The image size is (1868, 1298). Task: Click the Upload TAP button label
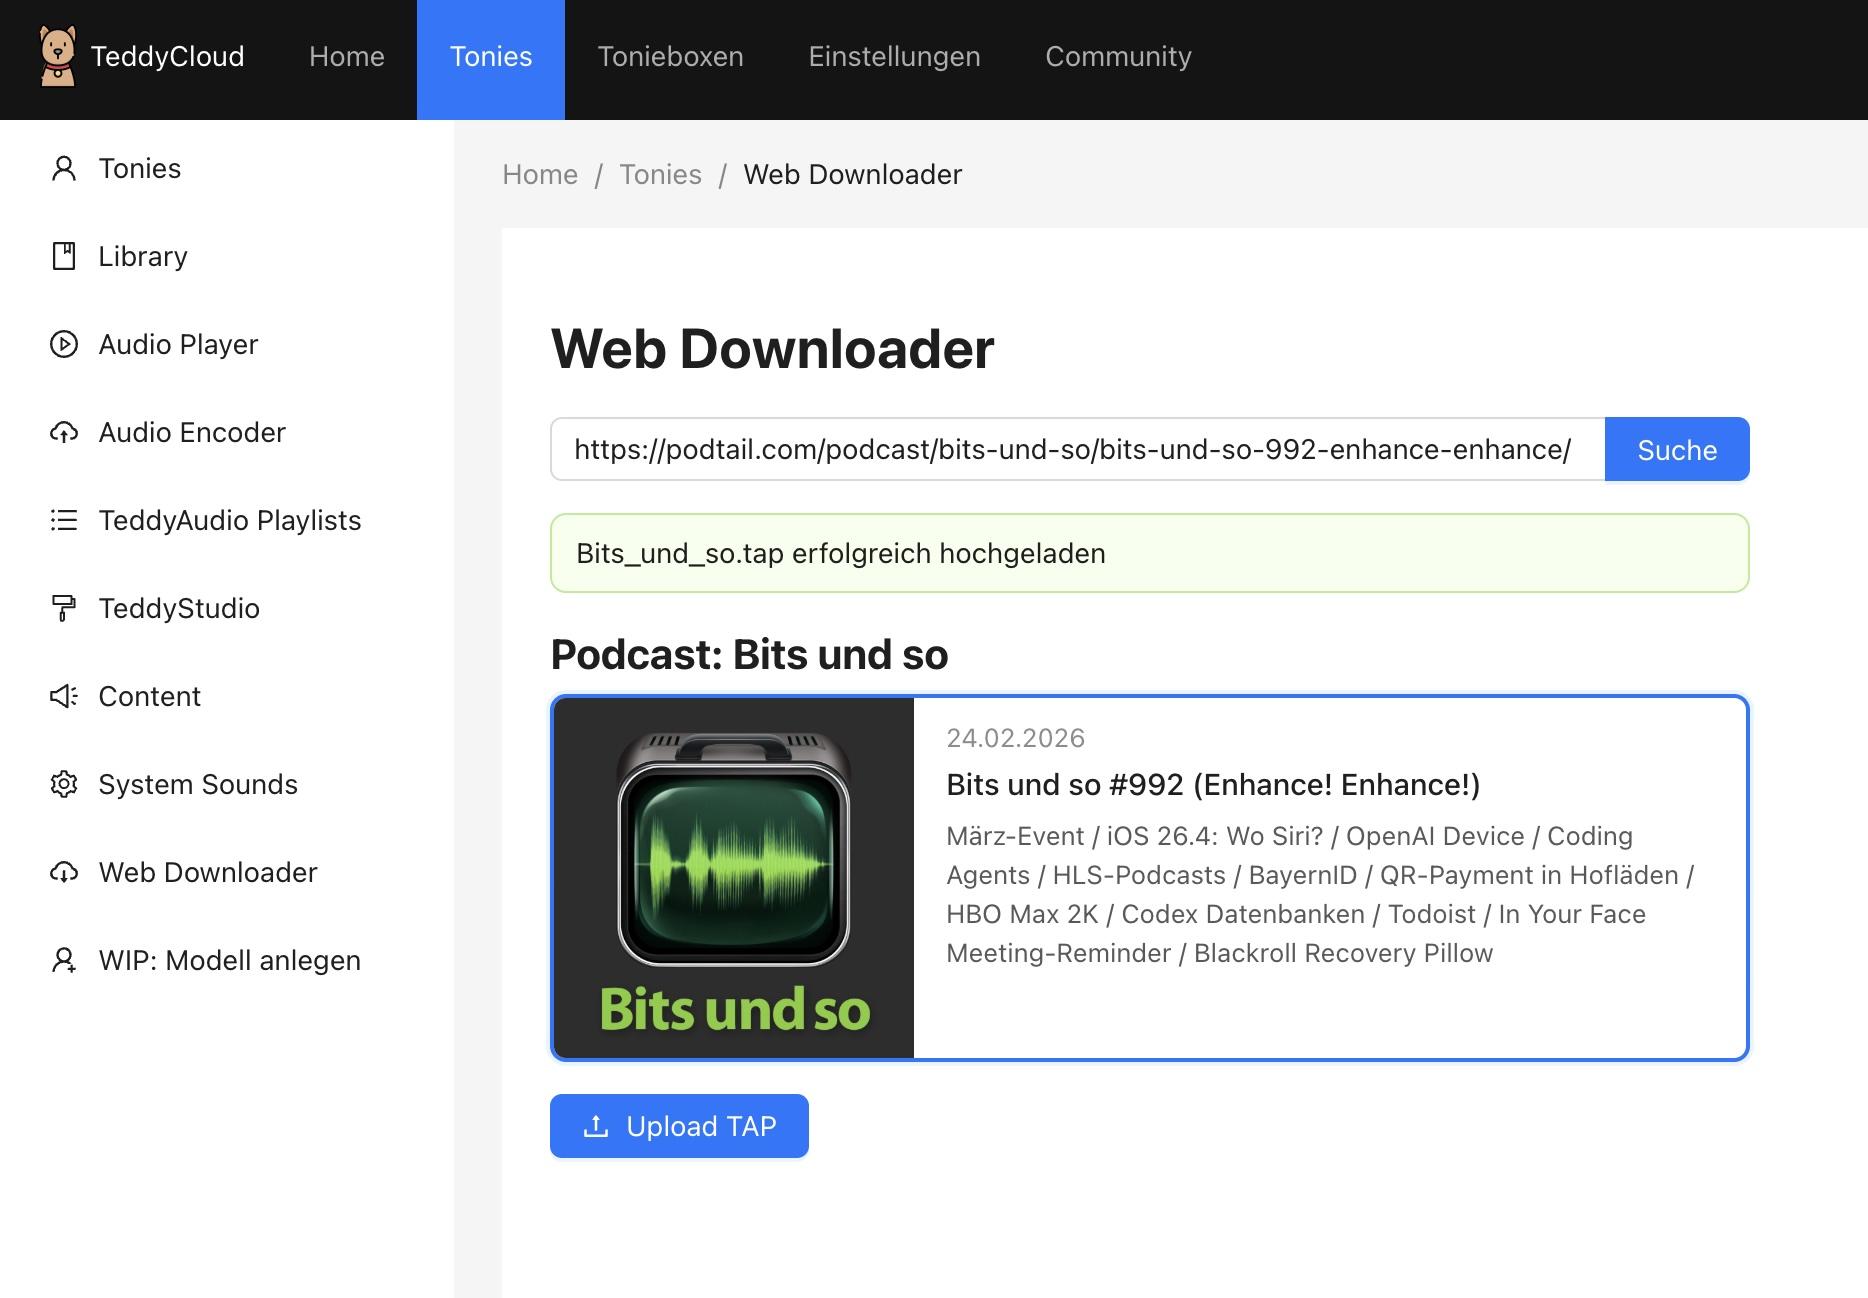pos(701,1126)
